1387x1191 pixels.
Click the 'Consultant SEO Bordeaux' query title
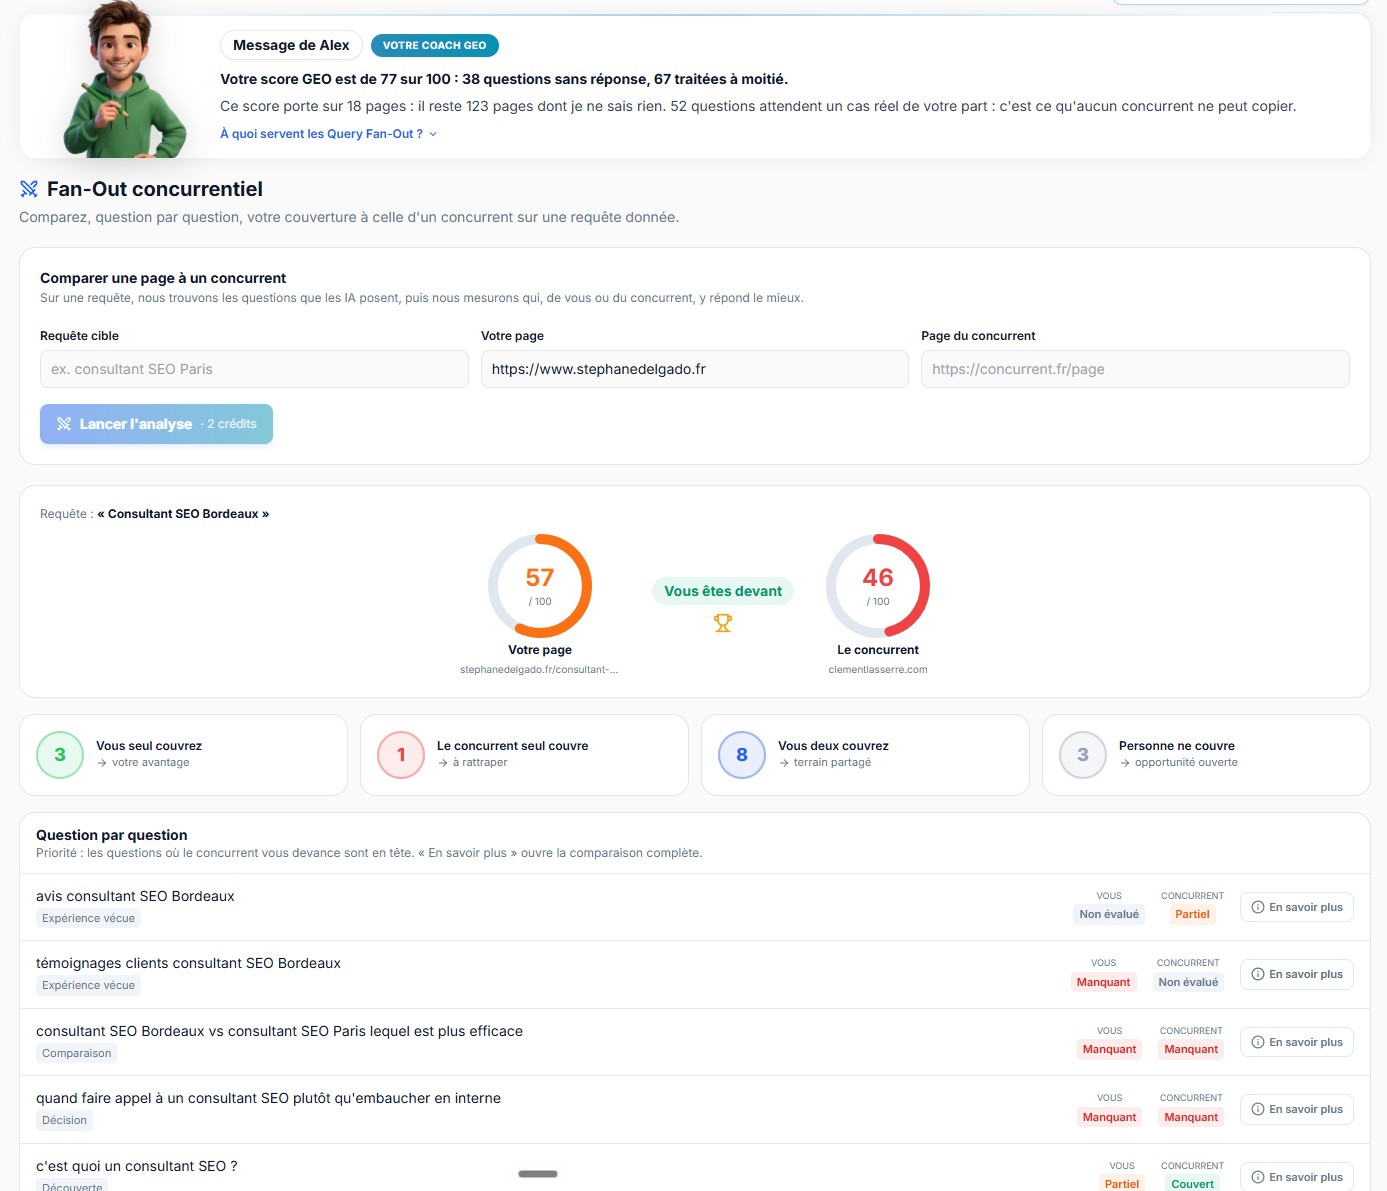point(183,514)
